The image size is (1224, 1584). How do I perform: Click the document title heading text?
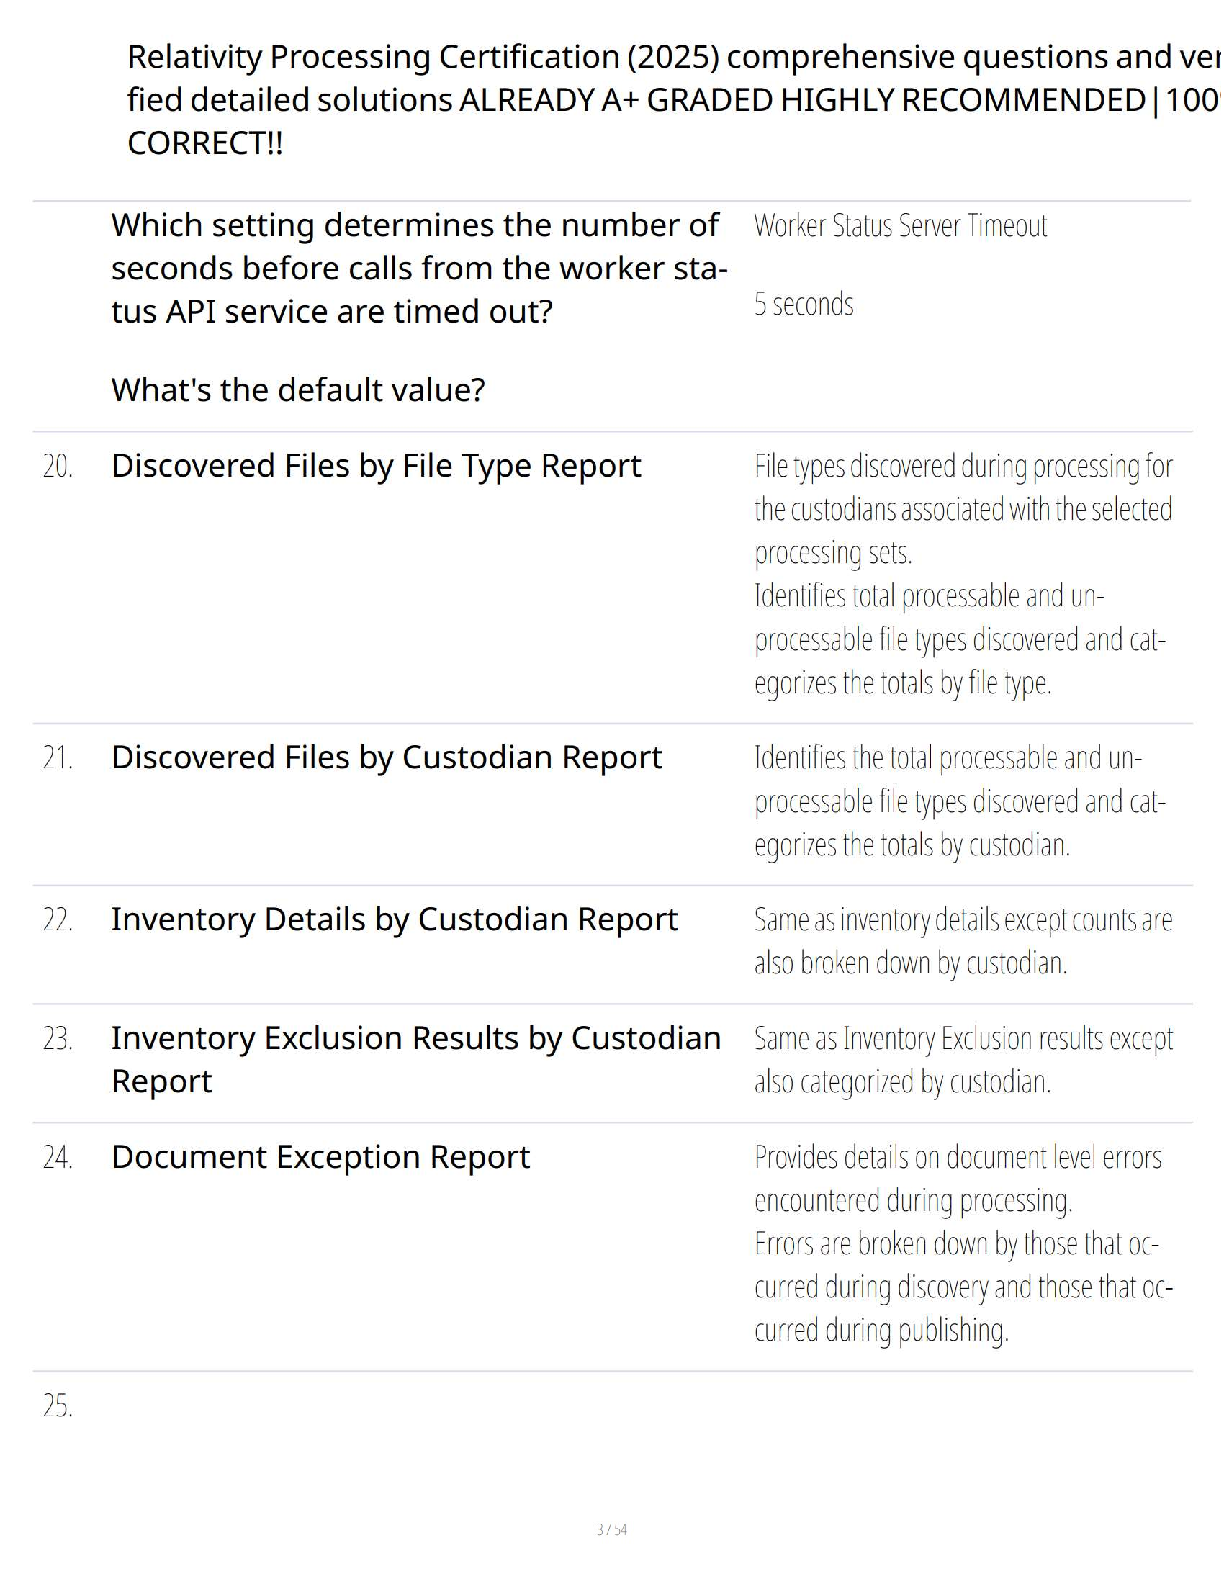(670, 100)
